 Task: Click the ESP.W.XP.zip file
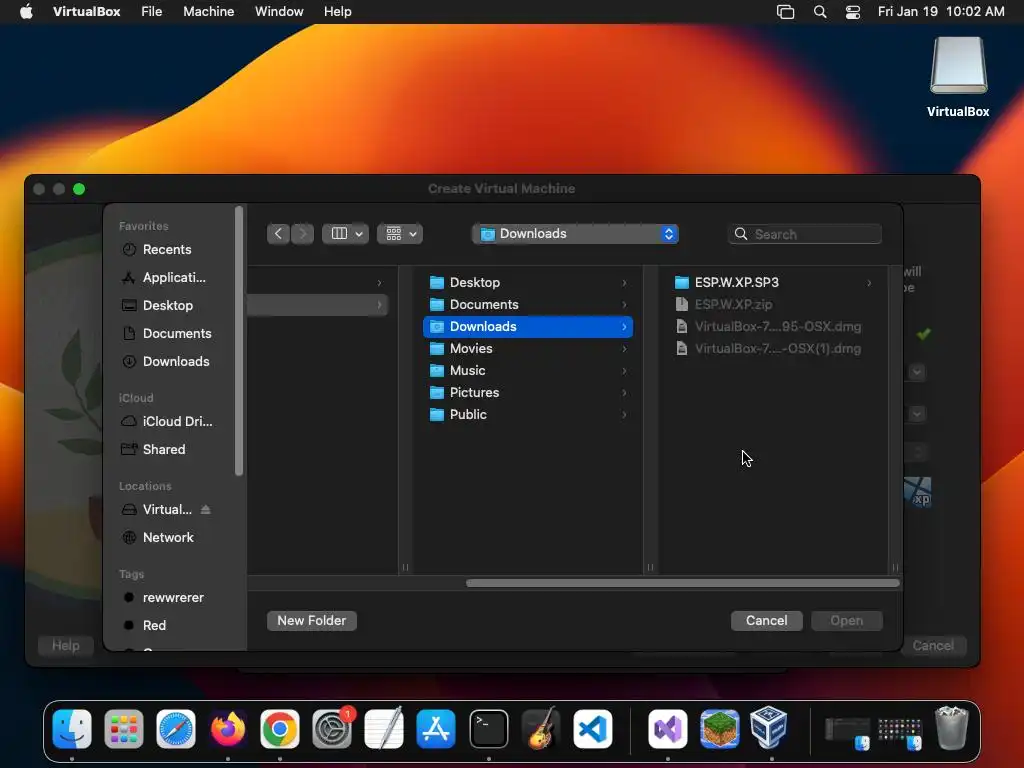[x=733, y=305]
